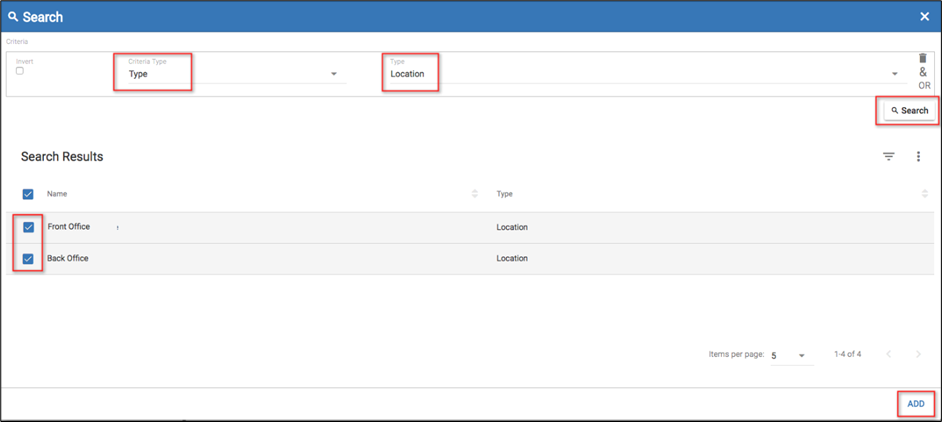
Task: Open the Criteria Type dropdown
Action: click(x=237, y=72)
